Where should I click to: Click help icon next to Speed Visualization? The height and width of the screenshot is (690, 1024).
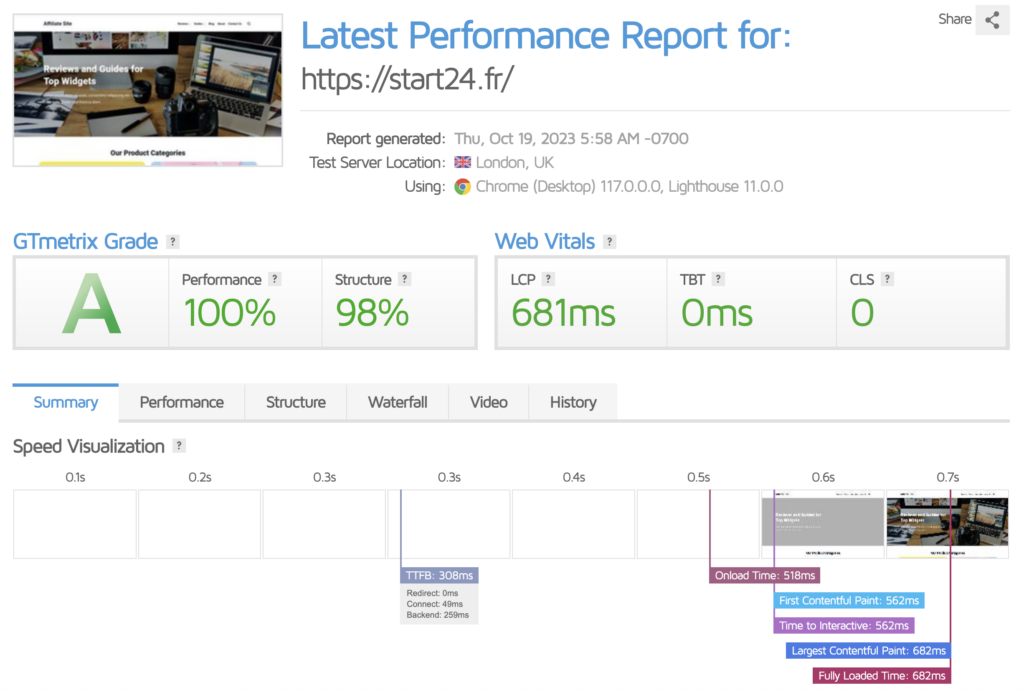click(x=179, y=446)
